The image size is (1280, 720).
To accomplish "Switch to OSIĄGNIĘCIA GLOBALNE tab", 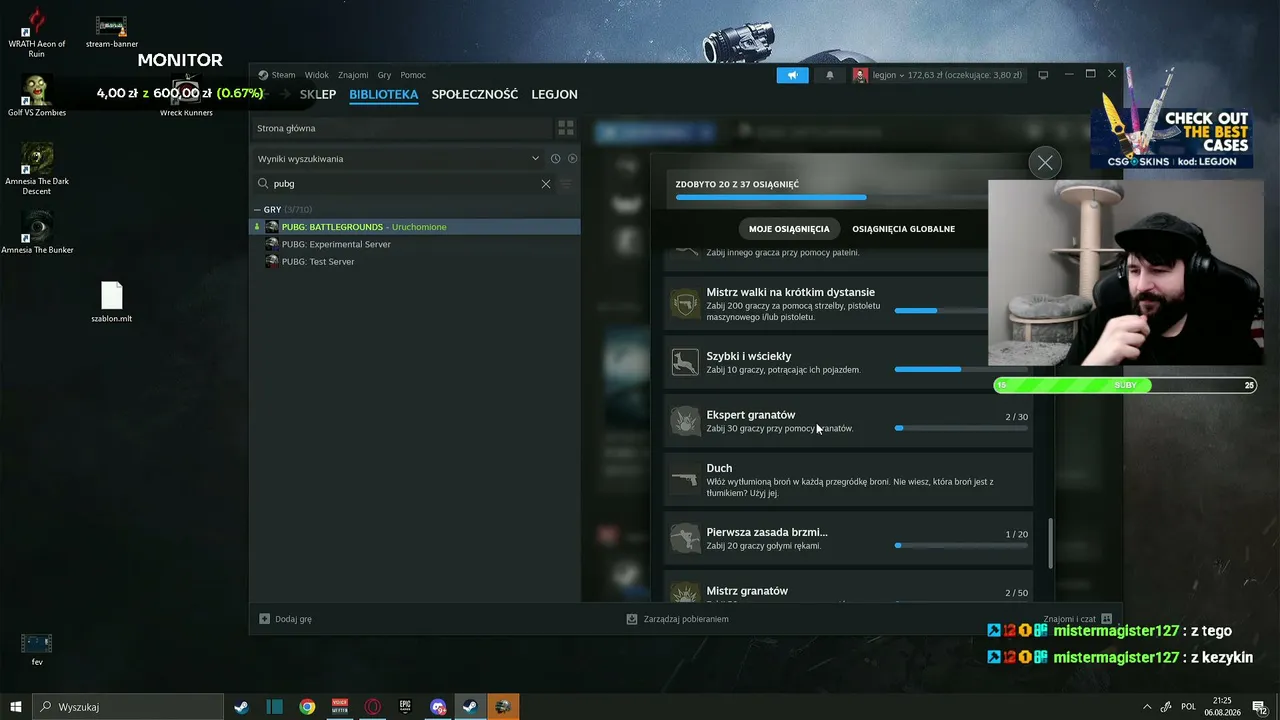I will 904,229.
